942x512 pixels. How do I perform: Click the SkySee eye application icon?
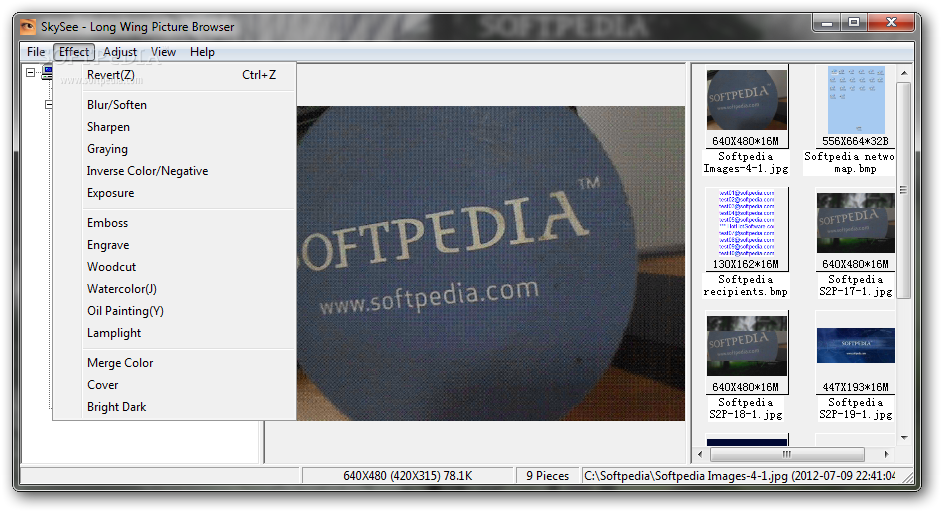28,27
